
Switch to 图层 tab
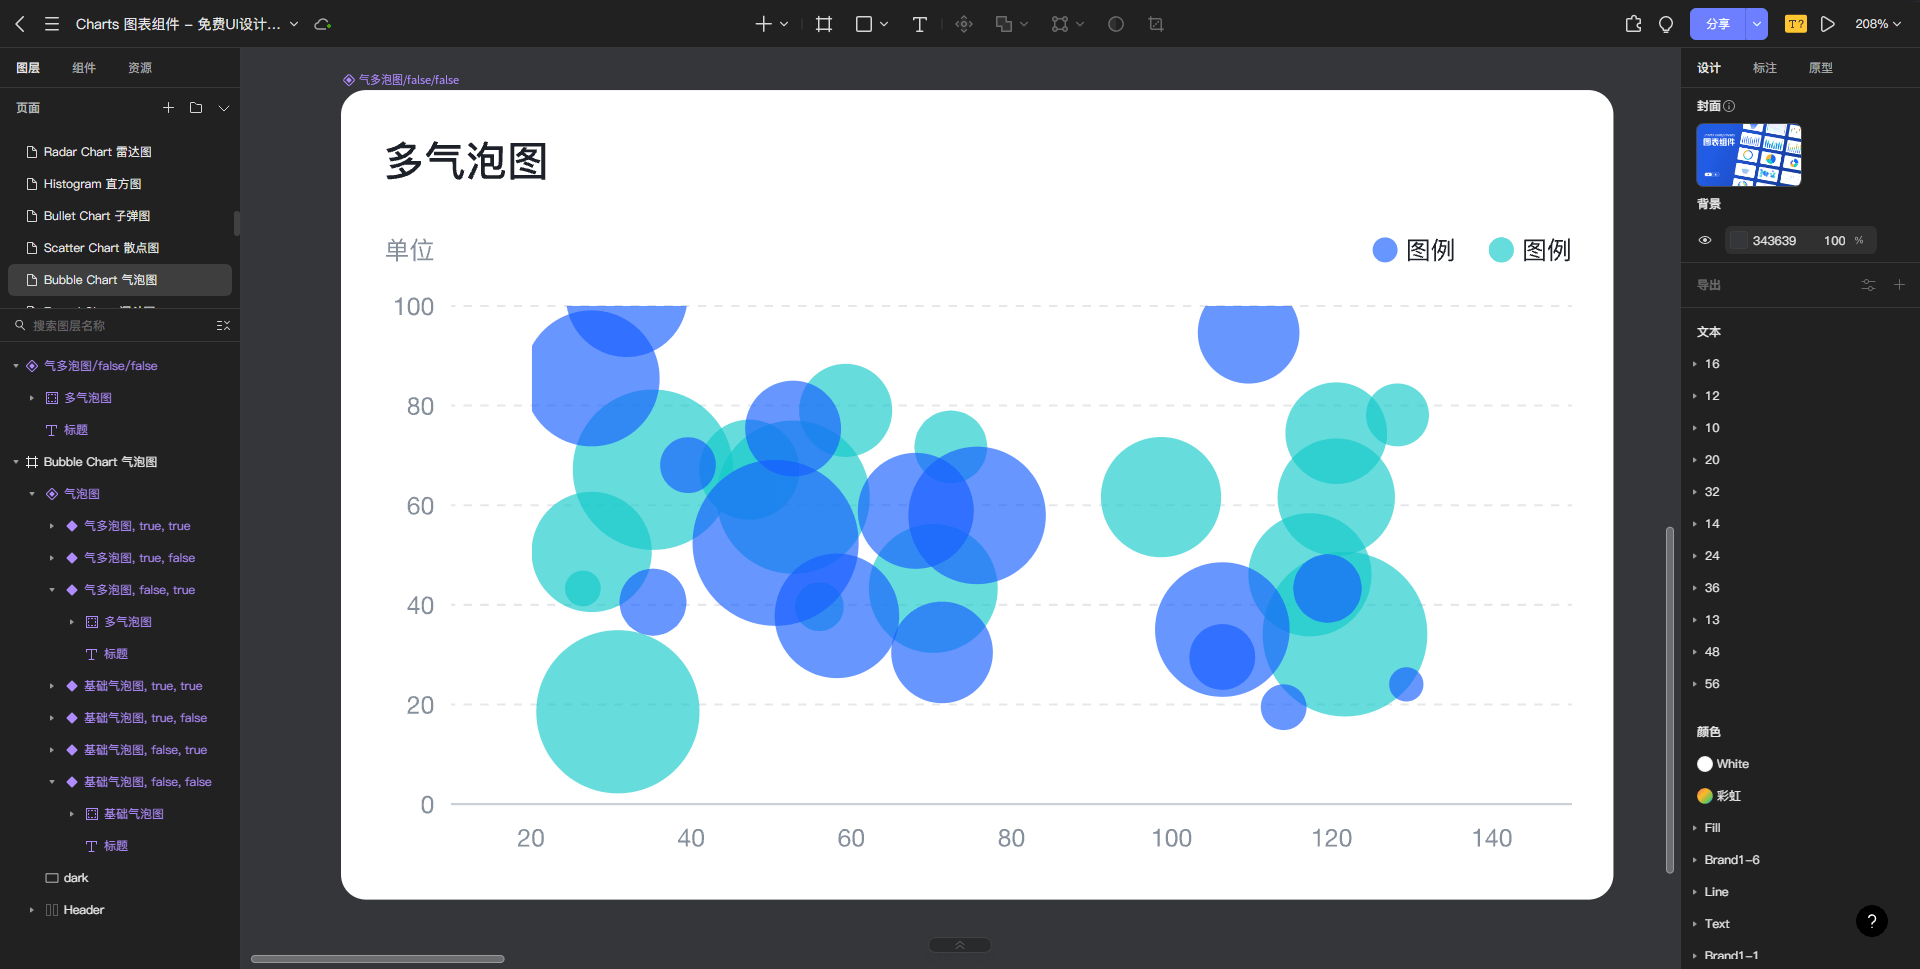[x=28, y=68]
